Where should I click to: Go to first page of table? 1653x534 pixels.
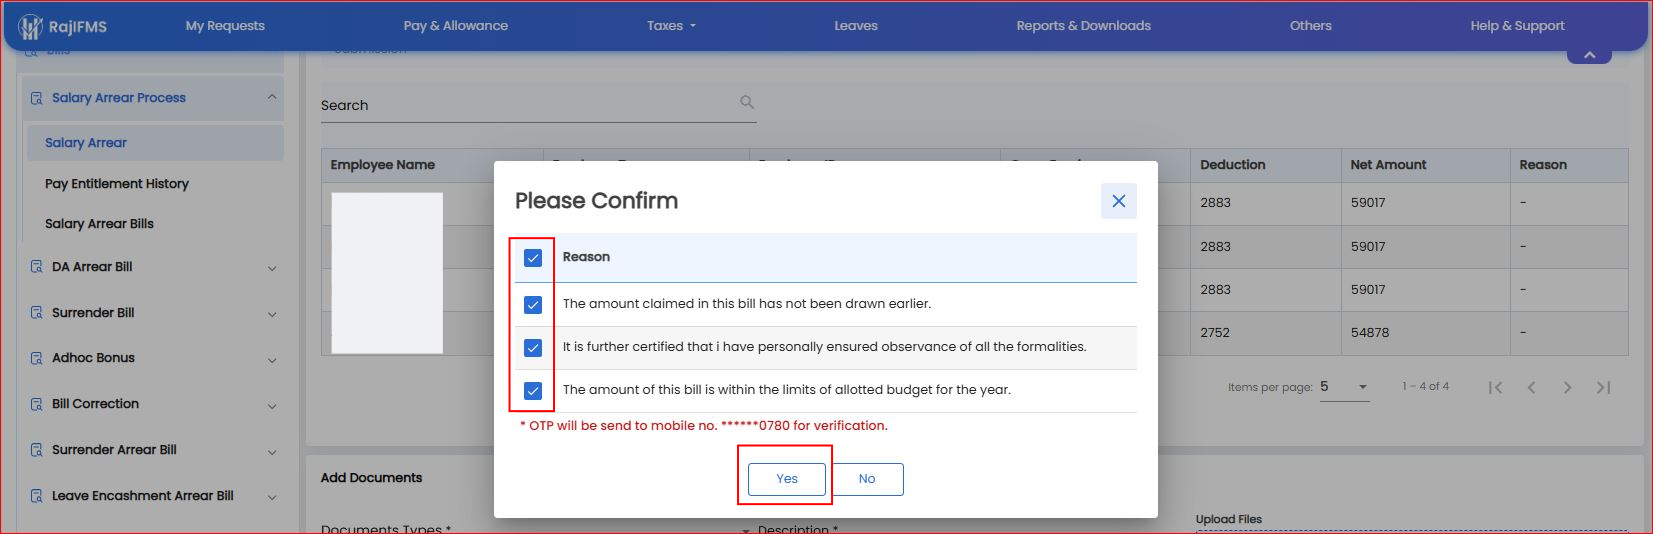click(1495, 388)
